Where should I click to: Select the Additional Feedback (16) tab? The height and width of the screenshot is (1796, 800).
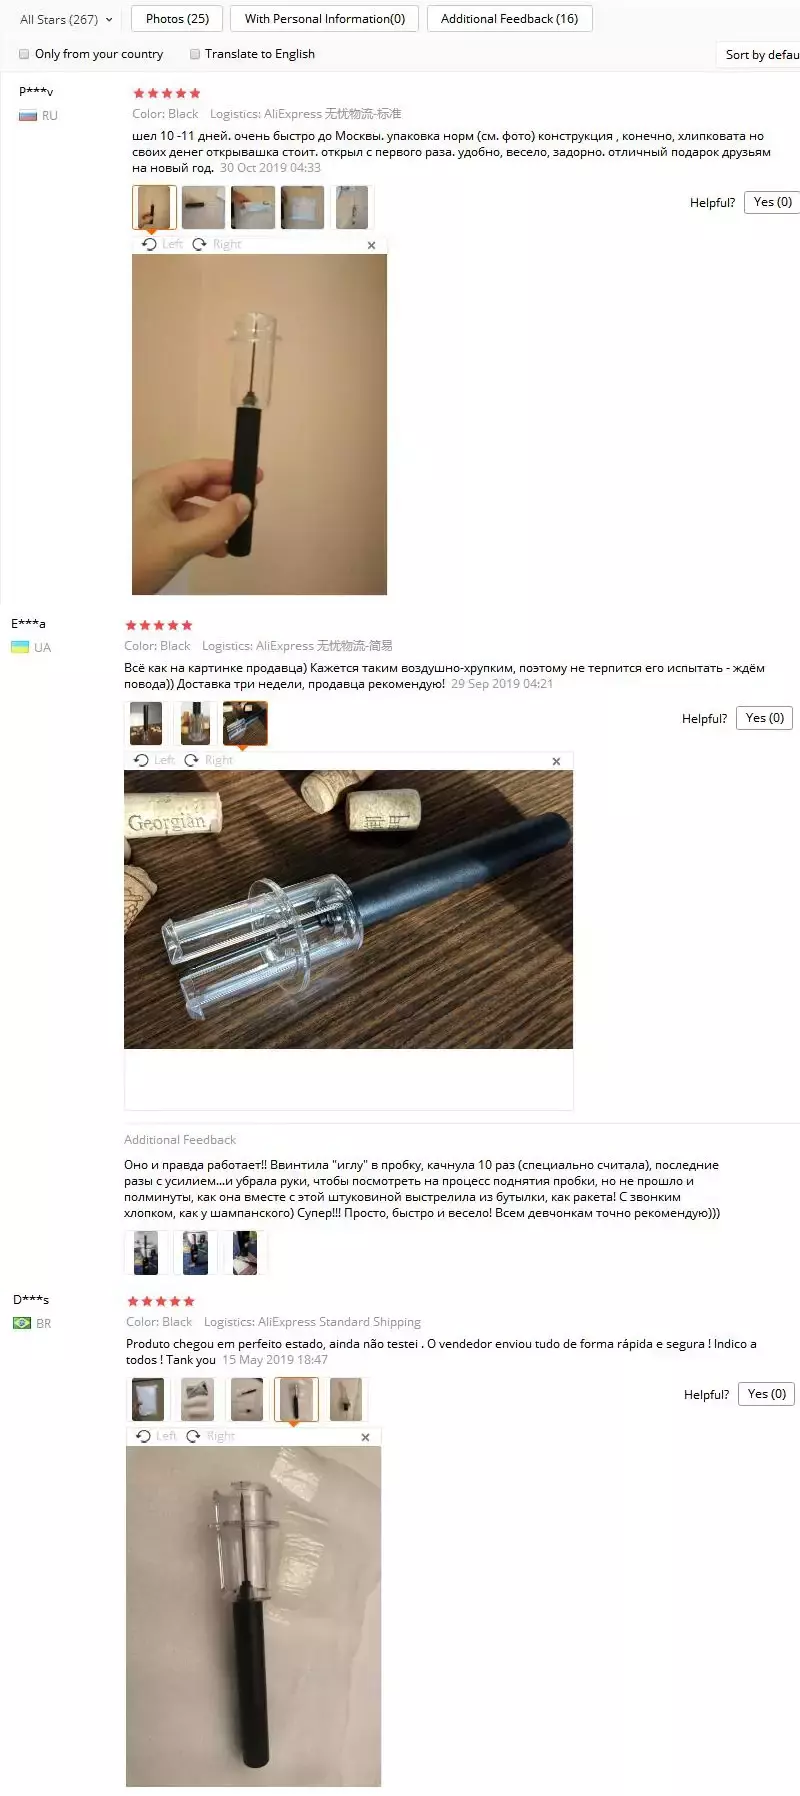tap(509, 19)
